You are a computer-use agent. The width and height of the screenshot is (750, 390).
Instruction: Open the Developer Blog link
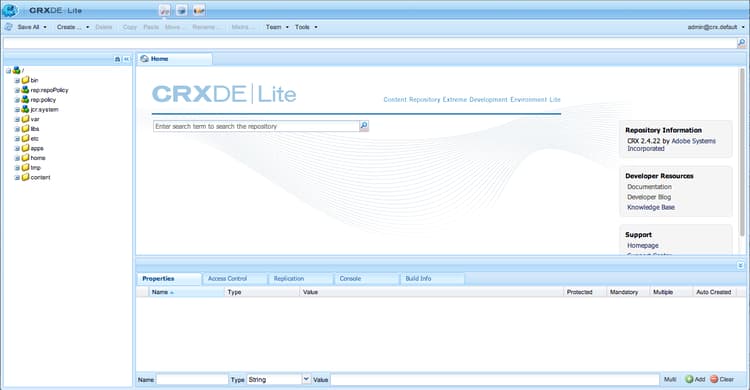pos(649,197)
